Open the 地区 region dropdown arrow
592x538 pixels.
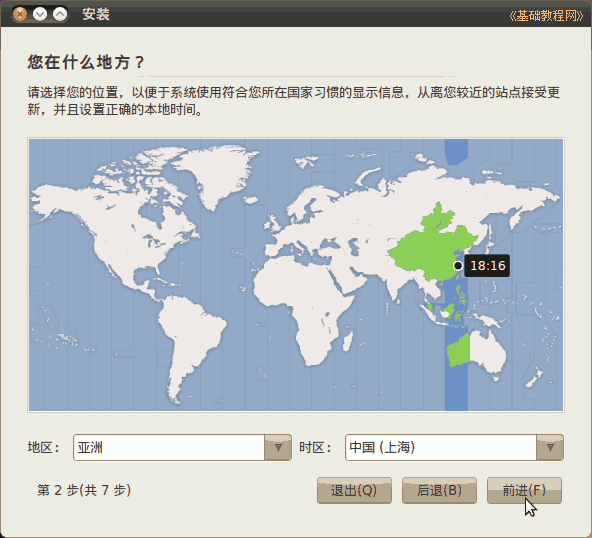pyautogui.click(x=278, y=447)
